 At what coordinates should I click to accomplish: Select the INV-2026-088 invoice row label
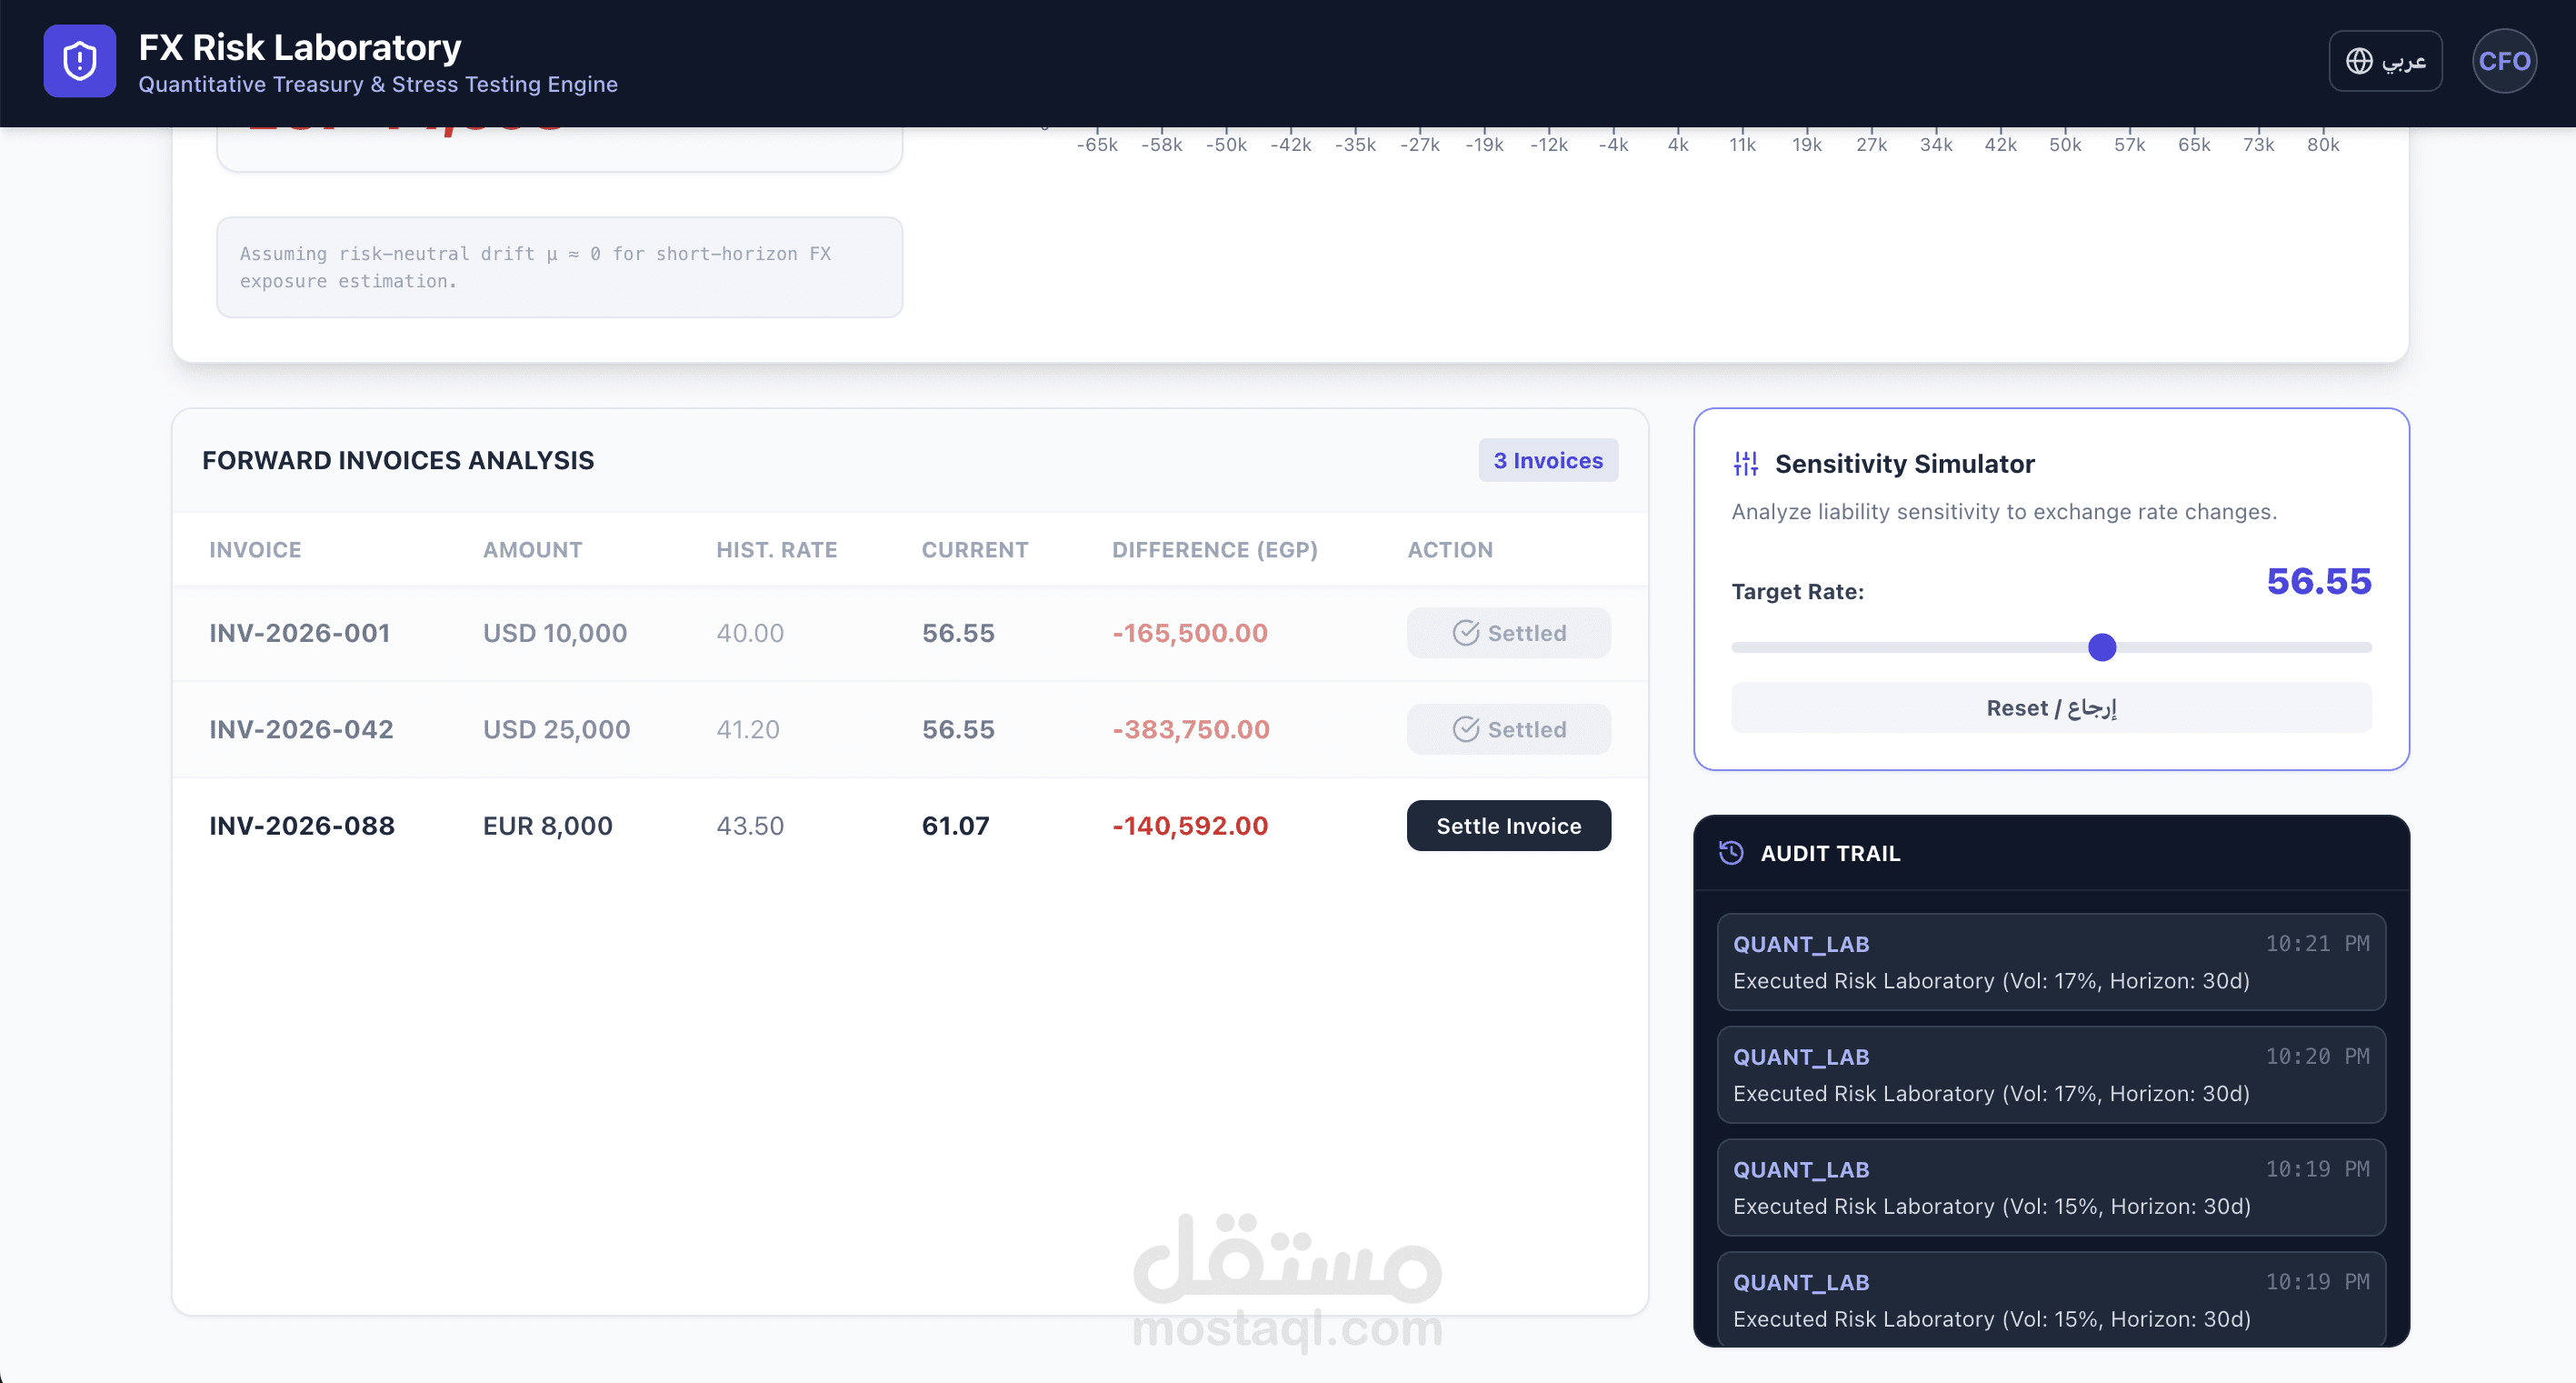pos(301,826)
